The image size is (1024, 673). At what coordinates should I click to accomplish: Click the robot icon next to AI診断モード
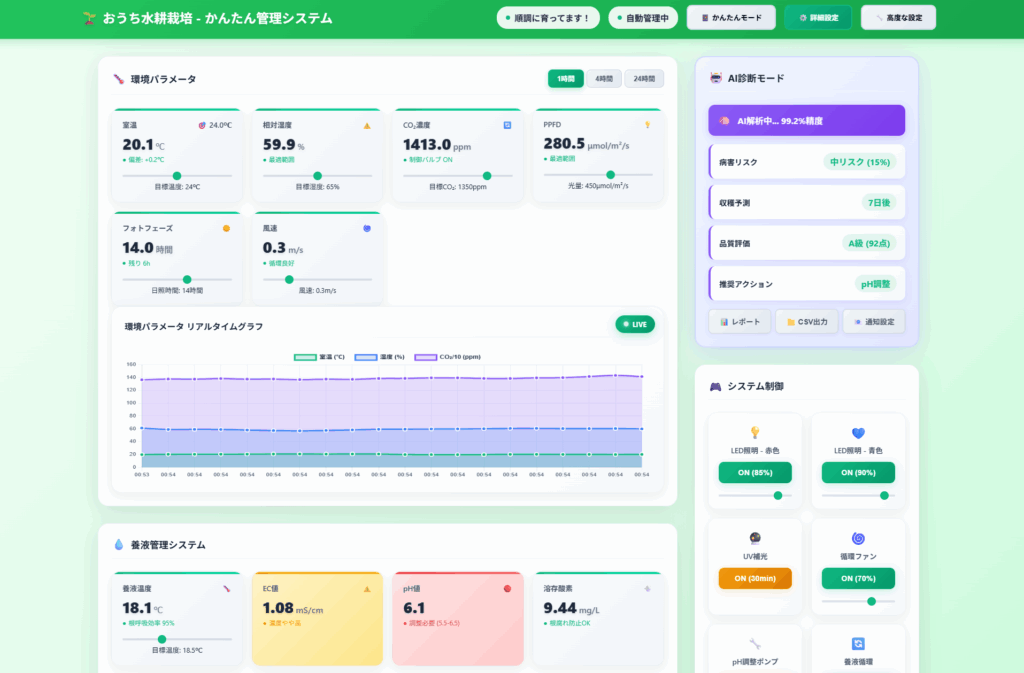click(715, 78)
